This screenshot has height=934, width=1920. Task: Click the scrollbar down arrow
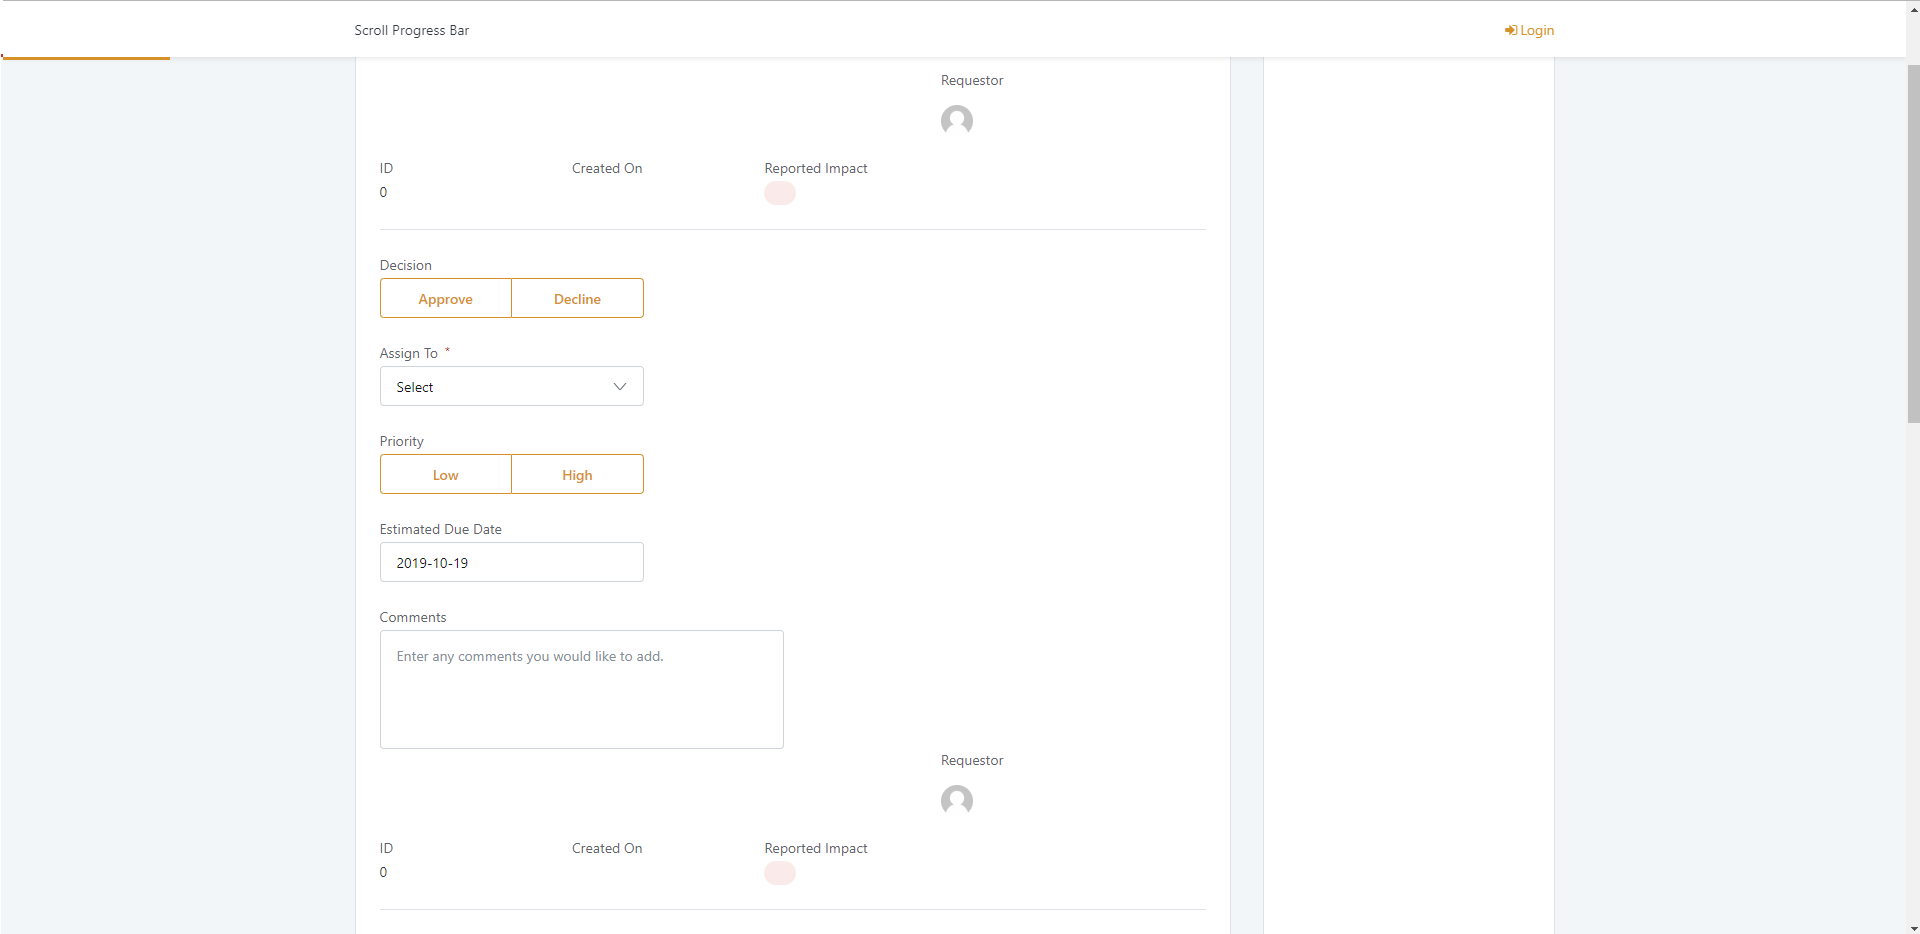pos(1913,926)
